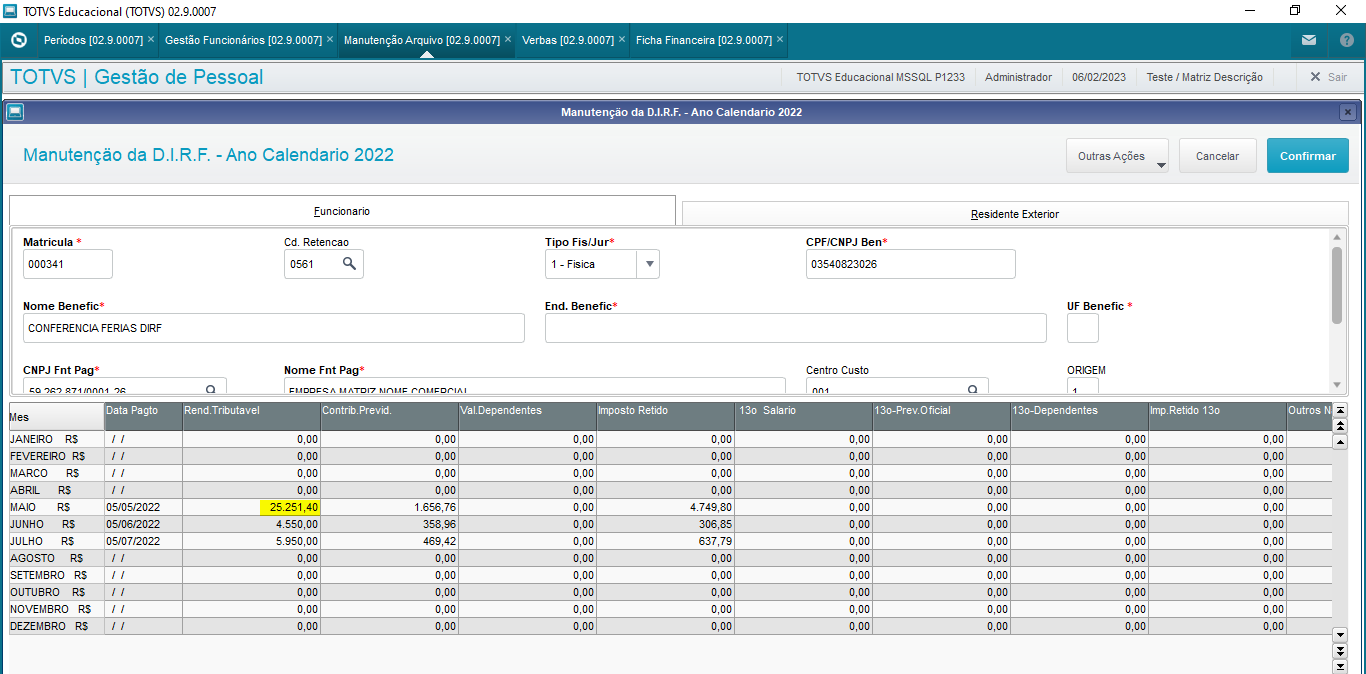
Task: Select the Funcionario tab
Action: pos(342,211)
